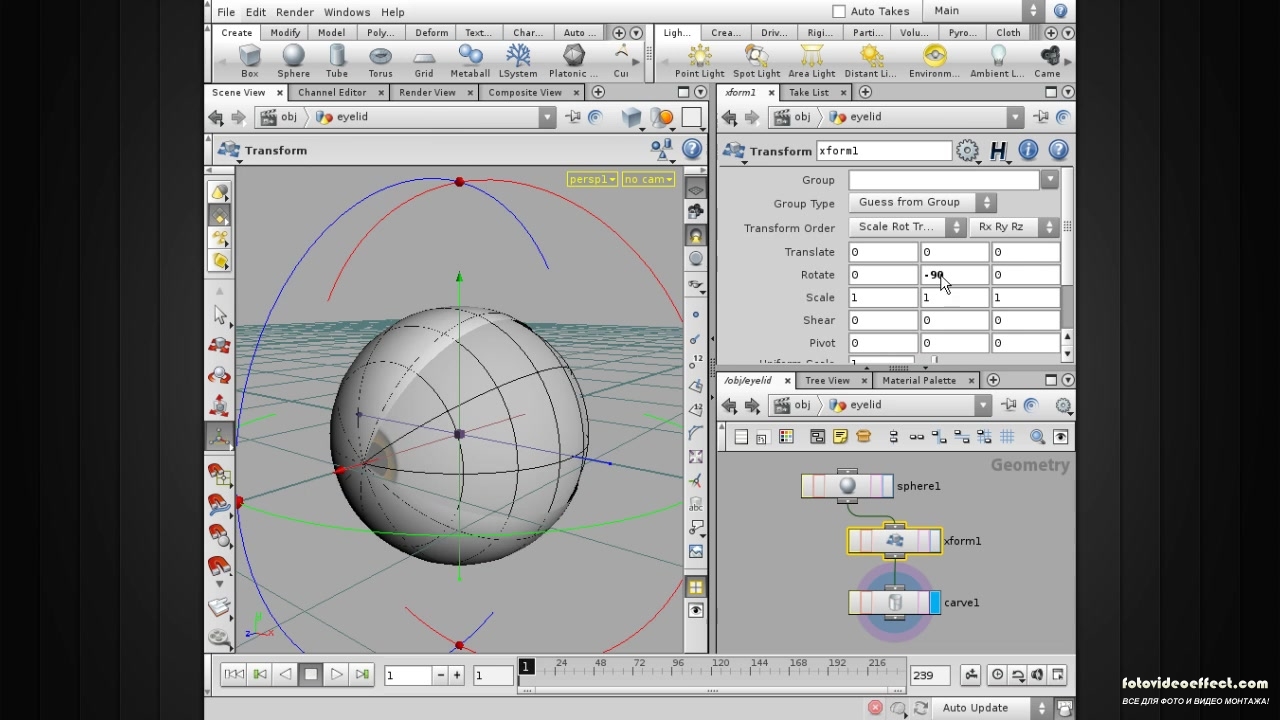This screenshot has height=720, width=1280.
Task: Open Transform Order dropdown
Action: pyautogui.click(x=908, y=228)
